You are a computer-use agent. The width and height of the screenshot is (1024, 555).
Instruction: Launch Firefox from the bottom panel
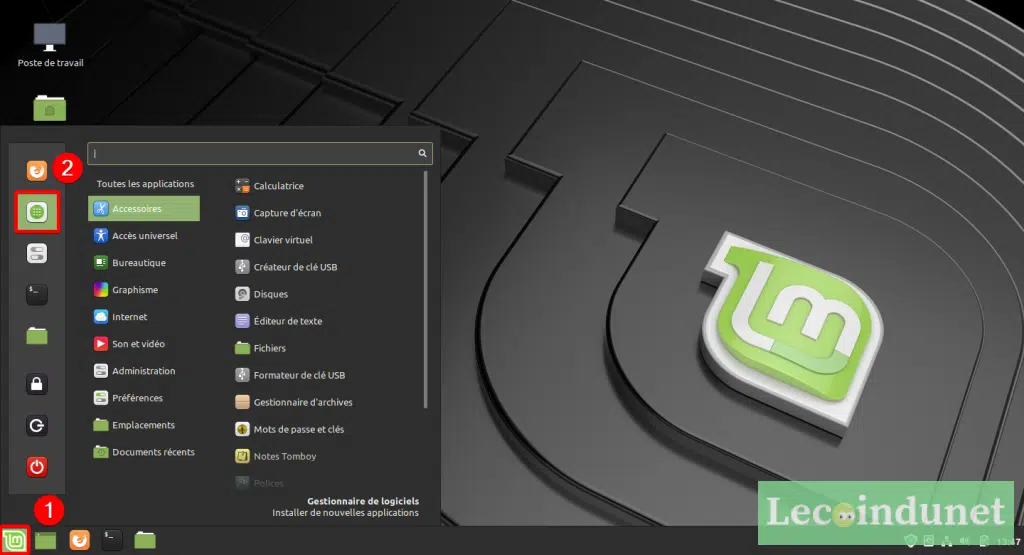coord(79,541)
